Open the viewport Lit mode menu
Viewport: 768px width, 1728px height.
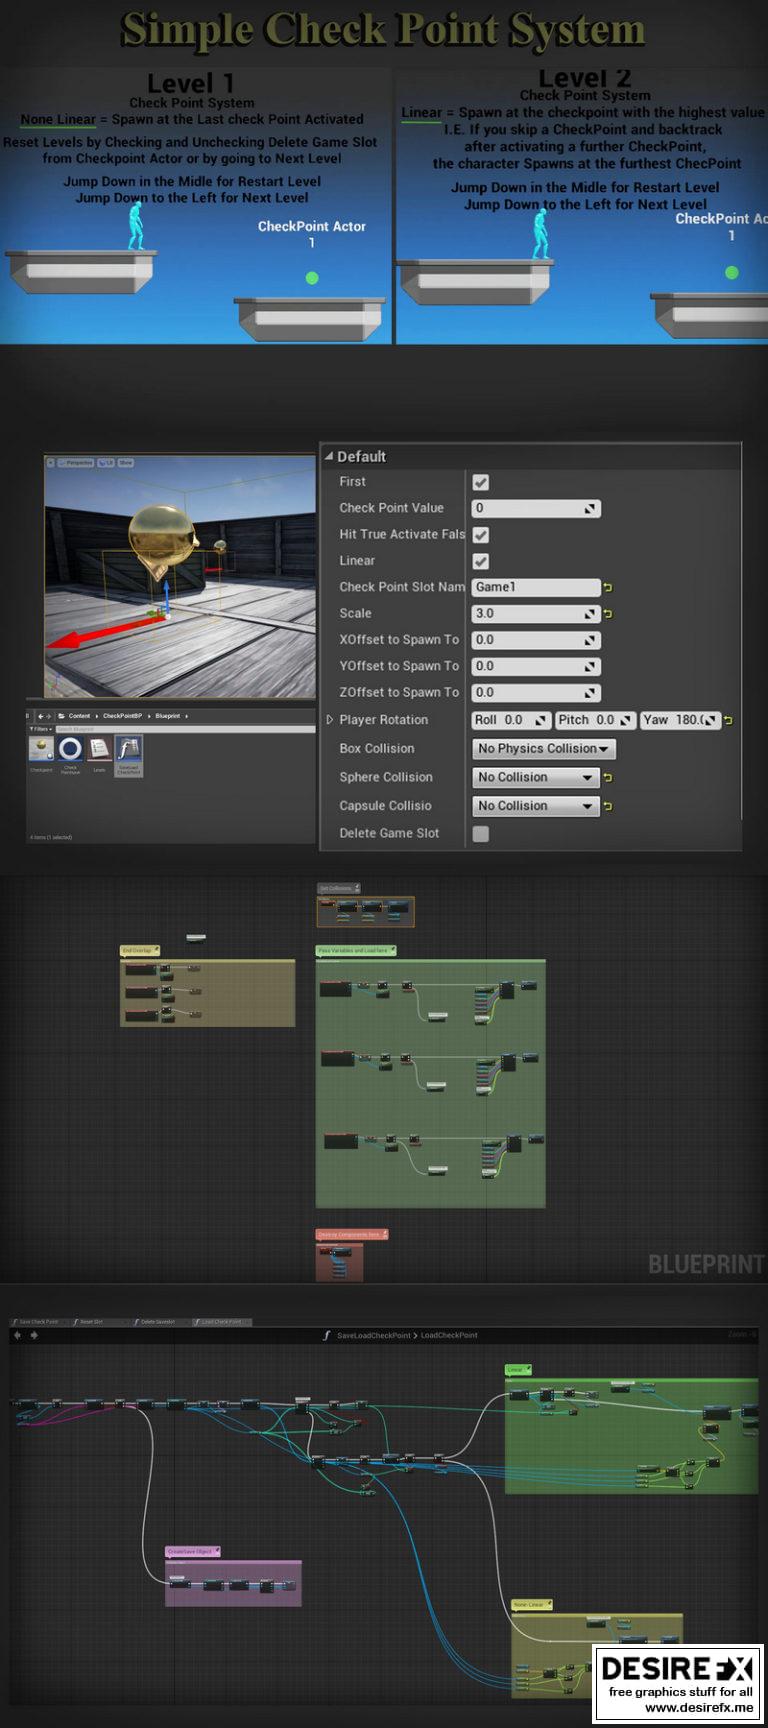pos(105,463)
